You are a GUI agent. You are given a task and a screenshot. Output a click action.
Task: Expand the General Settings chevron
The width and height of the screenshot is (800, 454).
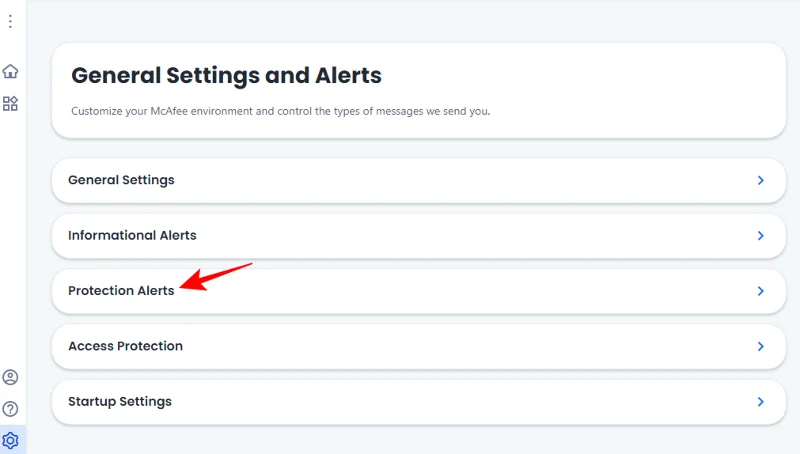click(x=760, y=181)
